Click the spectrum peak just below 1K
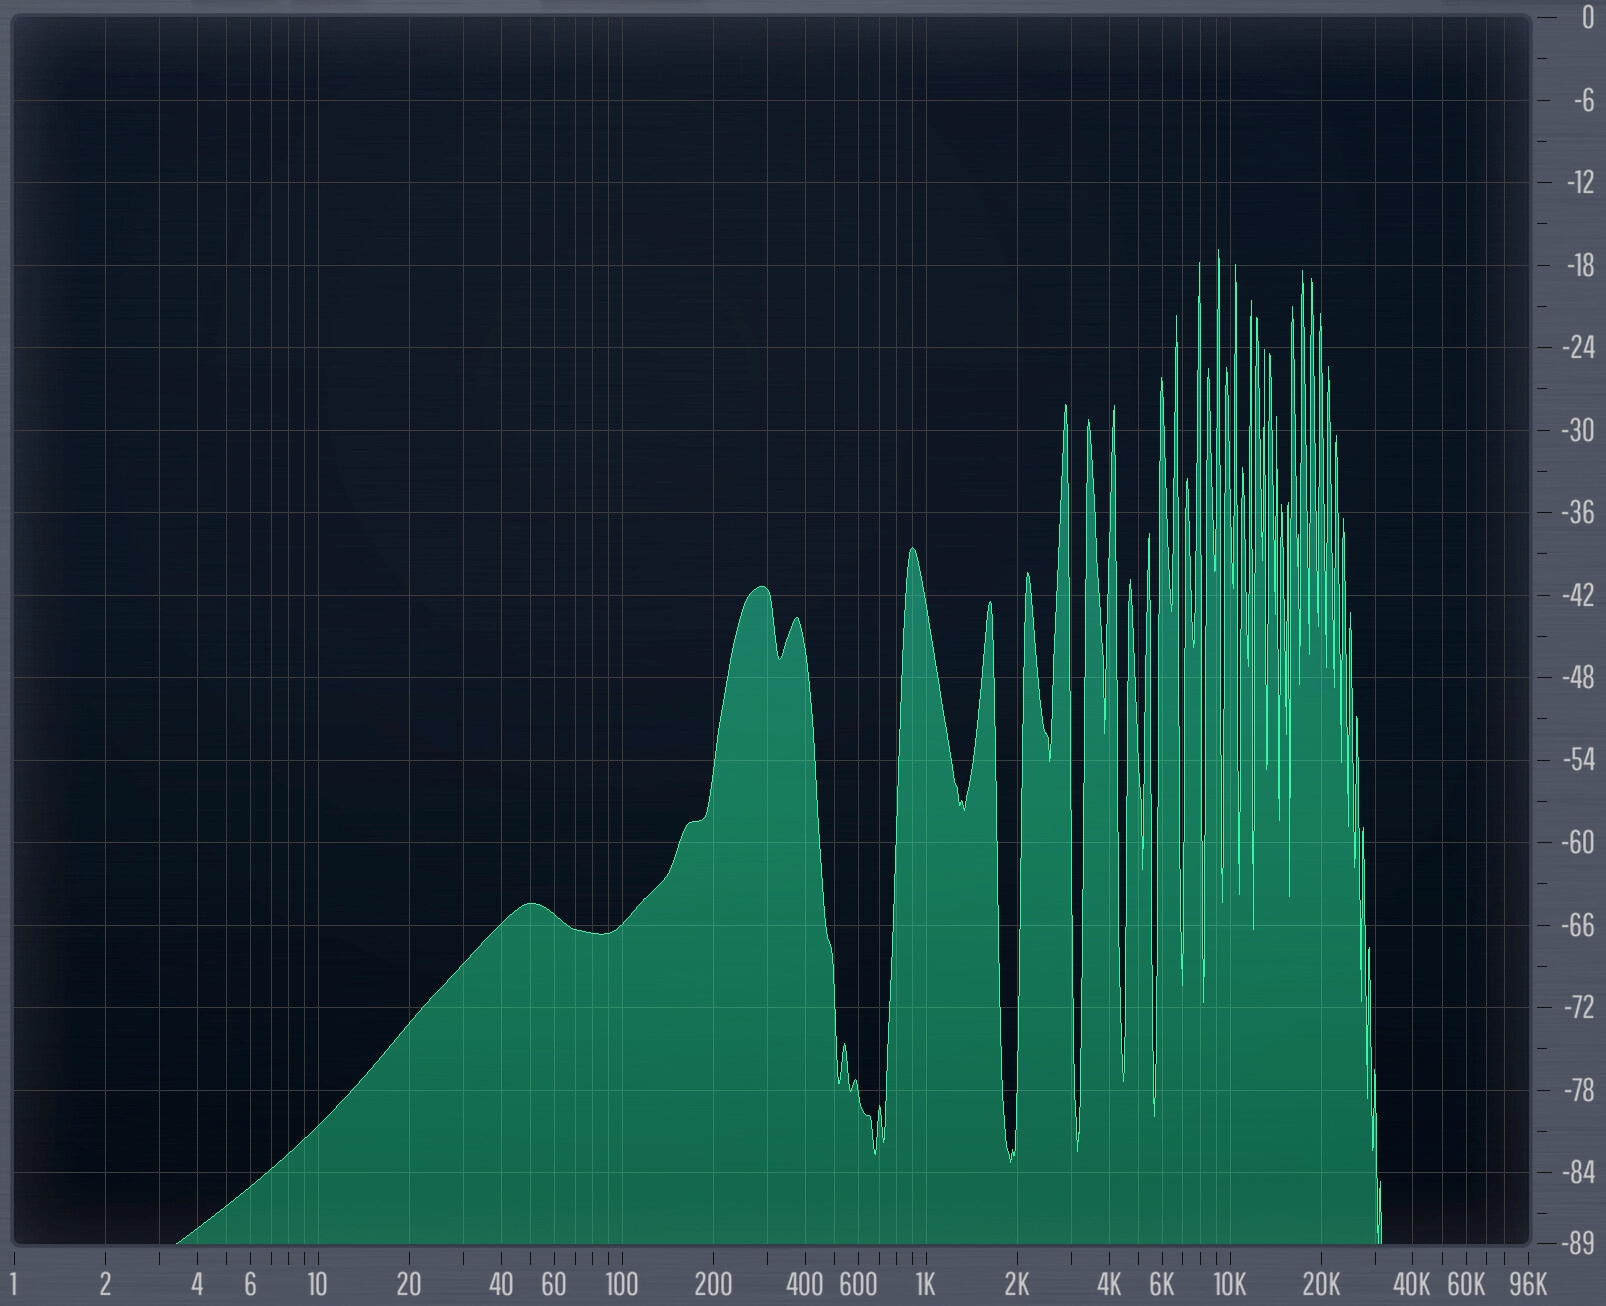 (x=912, y=551)
